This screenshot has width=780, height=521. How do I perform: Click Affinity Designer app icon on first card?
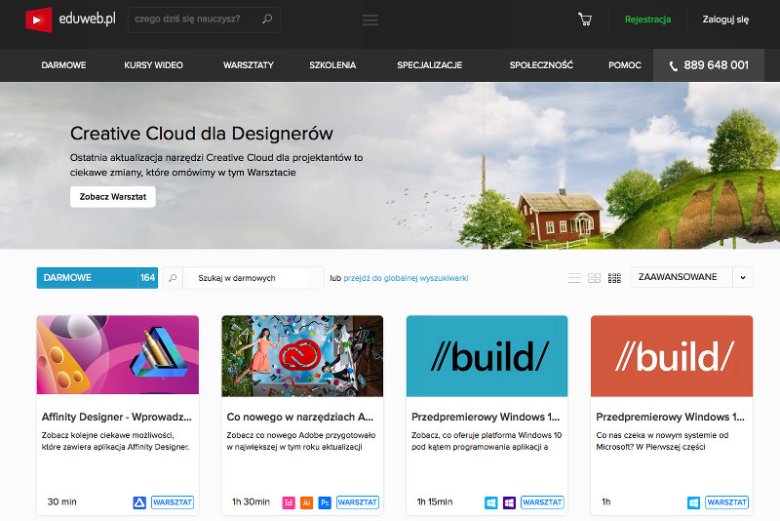pyautogui.click(x=139, y=503)
